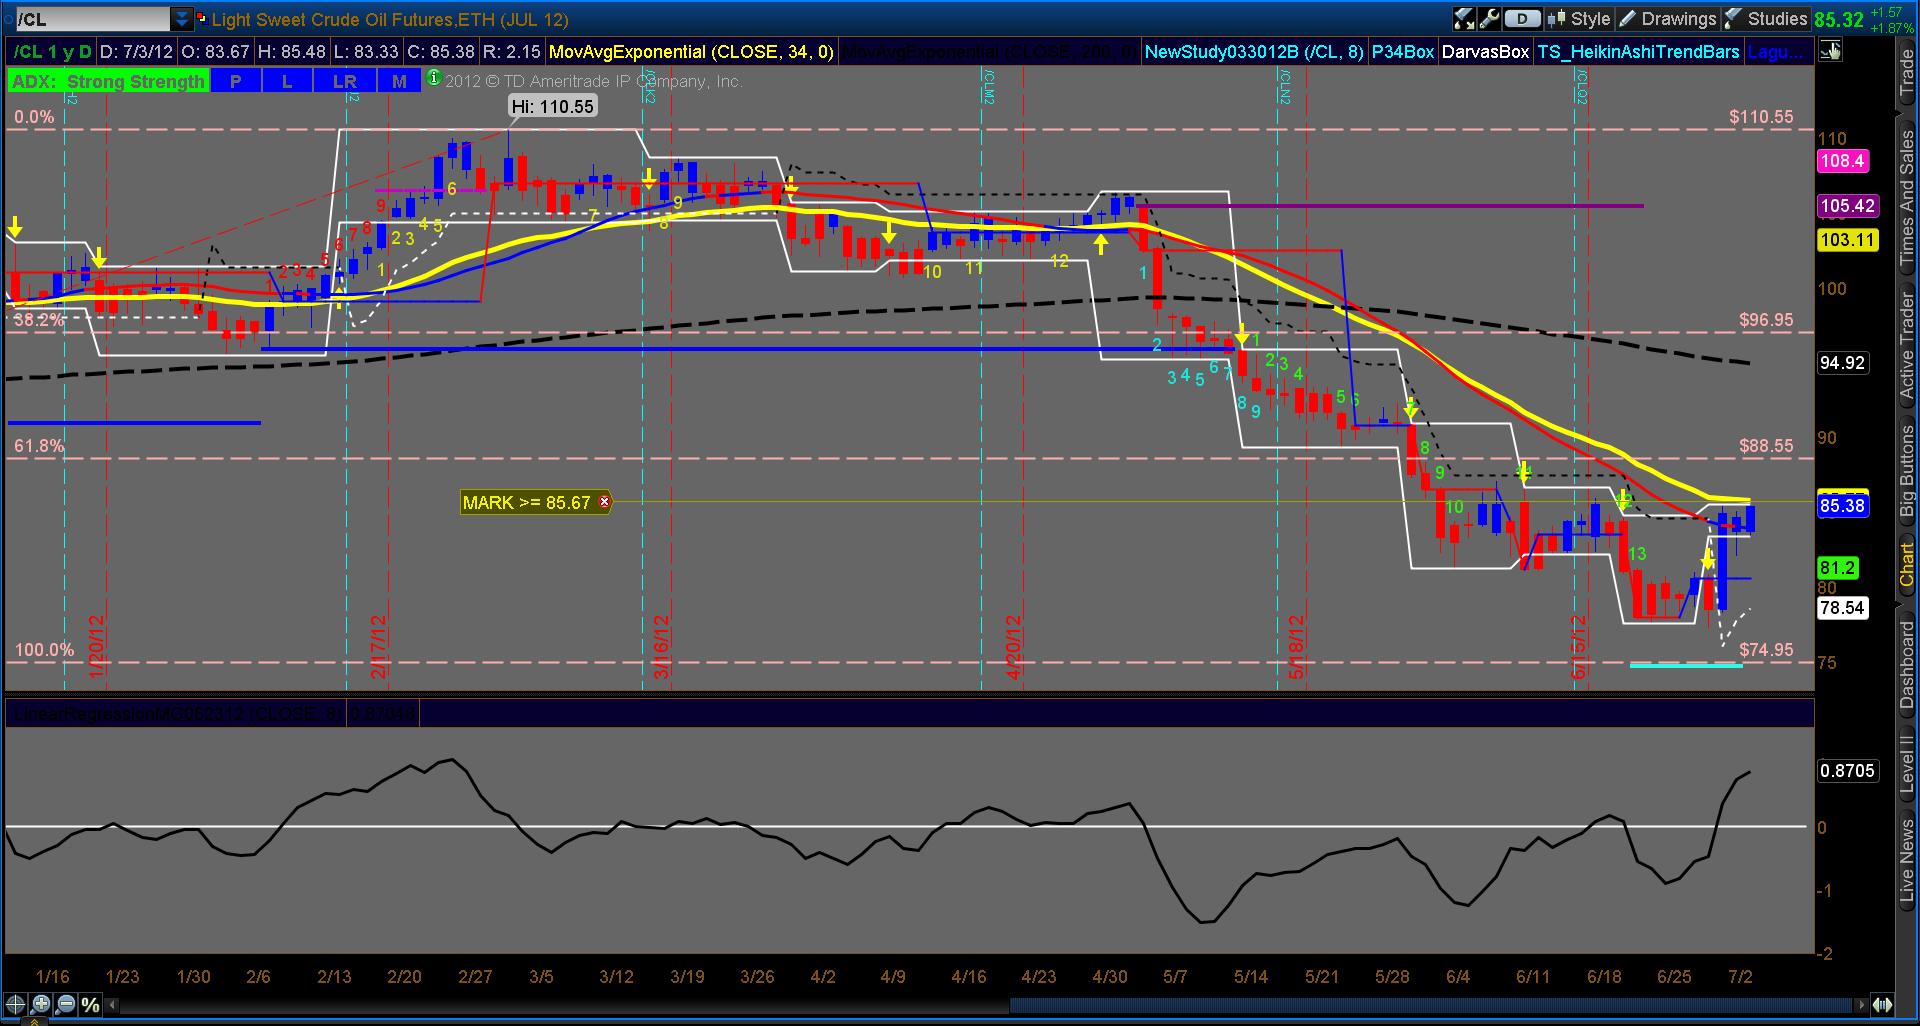Click the colored squares symbol link icon

coord(202,19)
